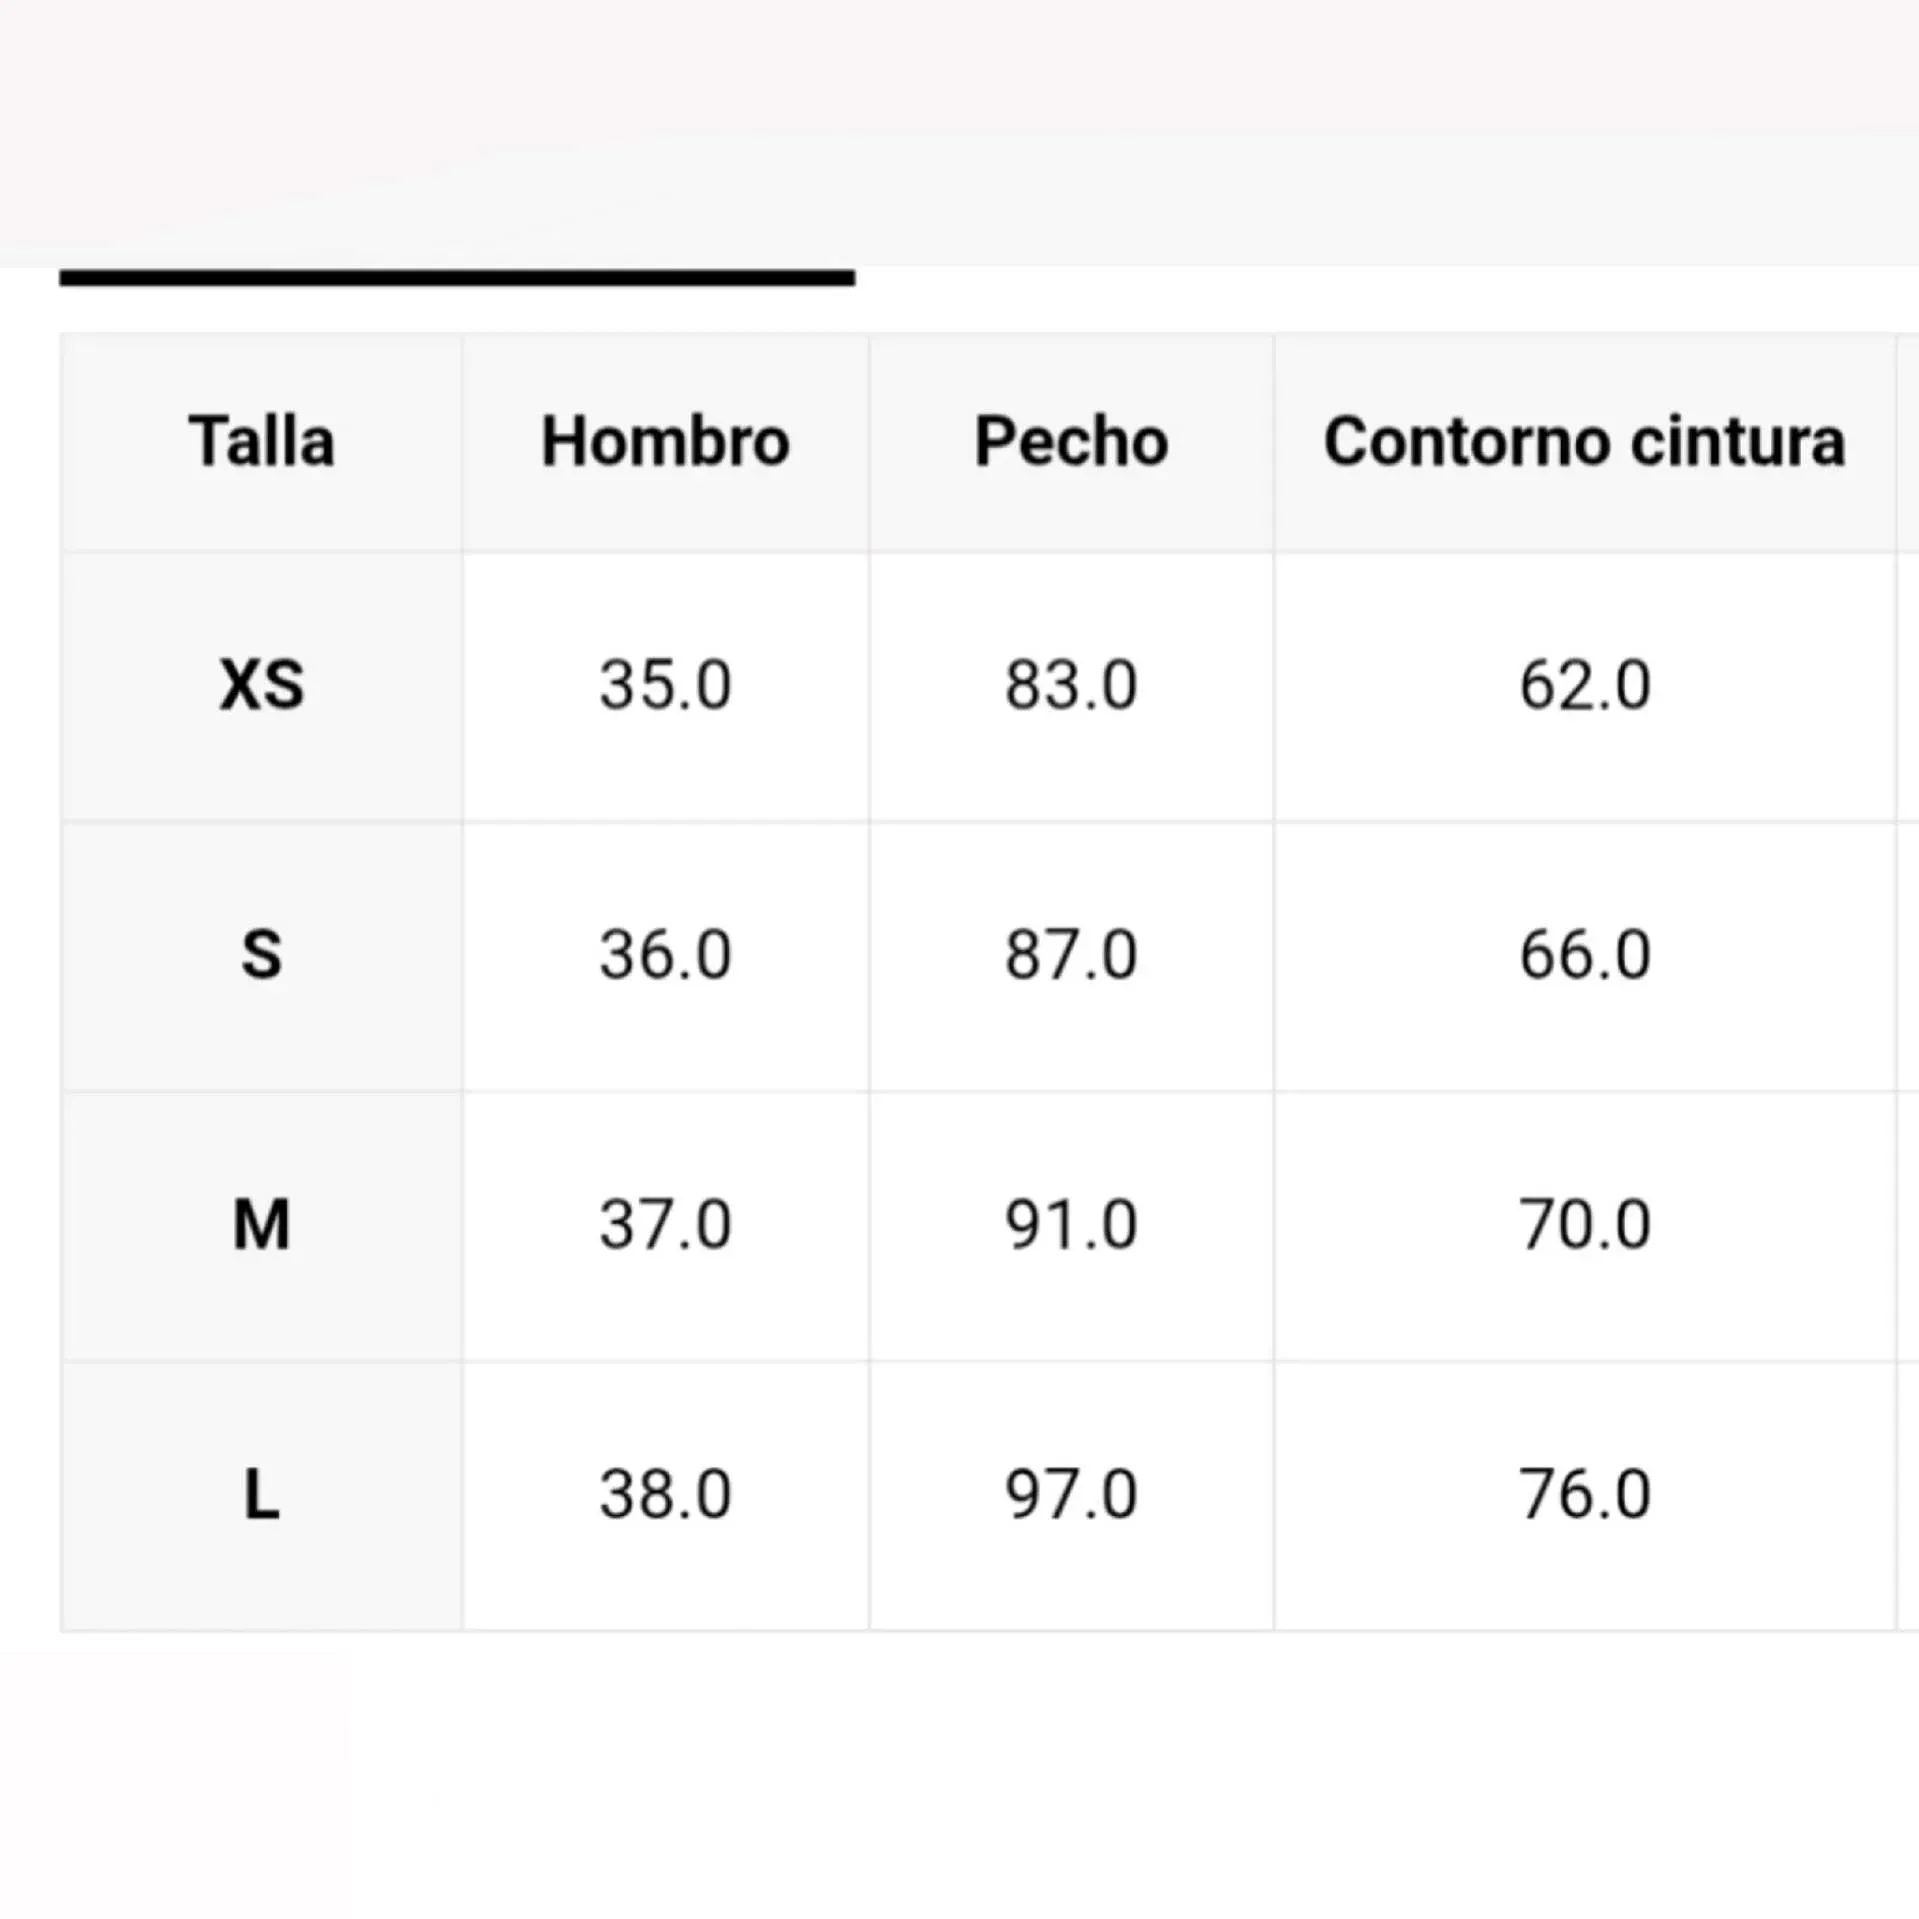Click the Talla column header
This screenshot has height=1919, width=1919.
[x=262, y=442]
